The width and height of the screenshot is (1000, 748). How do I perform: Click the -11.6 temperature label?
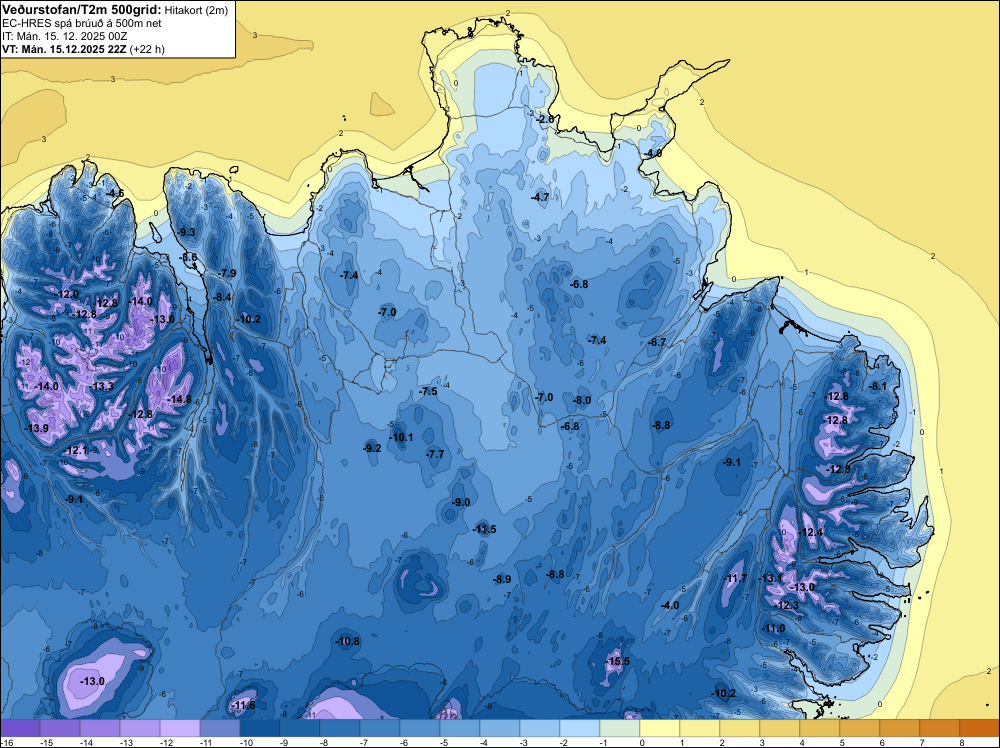pos(243,705)
